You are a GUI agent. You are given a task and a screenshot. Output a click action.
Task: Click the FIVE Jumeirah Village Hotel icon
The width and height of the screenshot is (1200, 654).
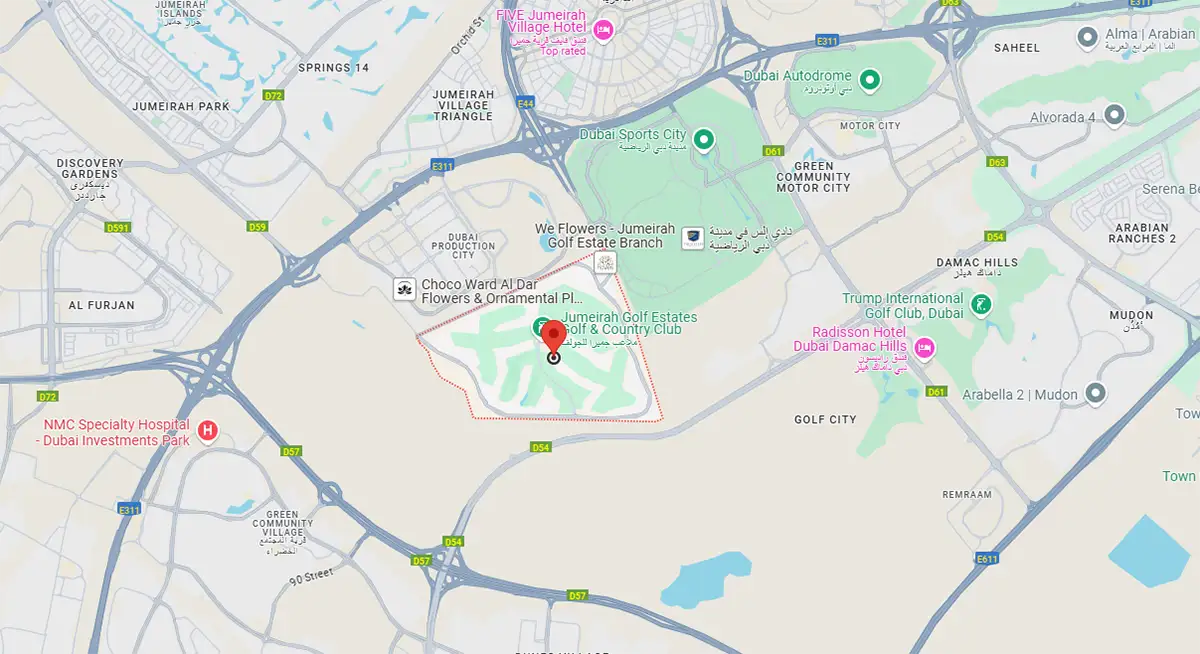pyautogui.click(x=603, y=31)
